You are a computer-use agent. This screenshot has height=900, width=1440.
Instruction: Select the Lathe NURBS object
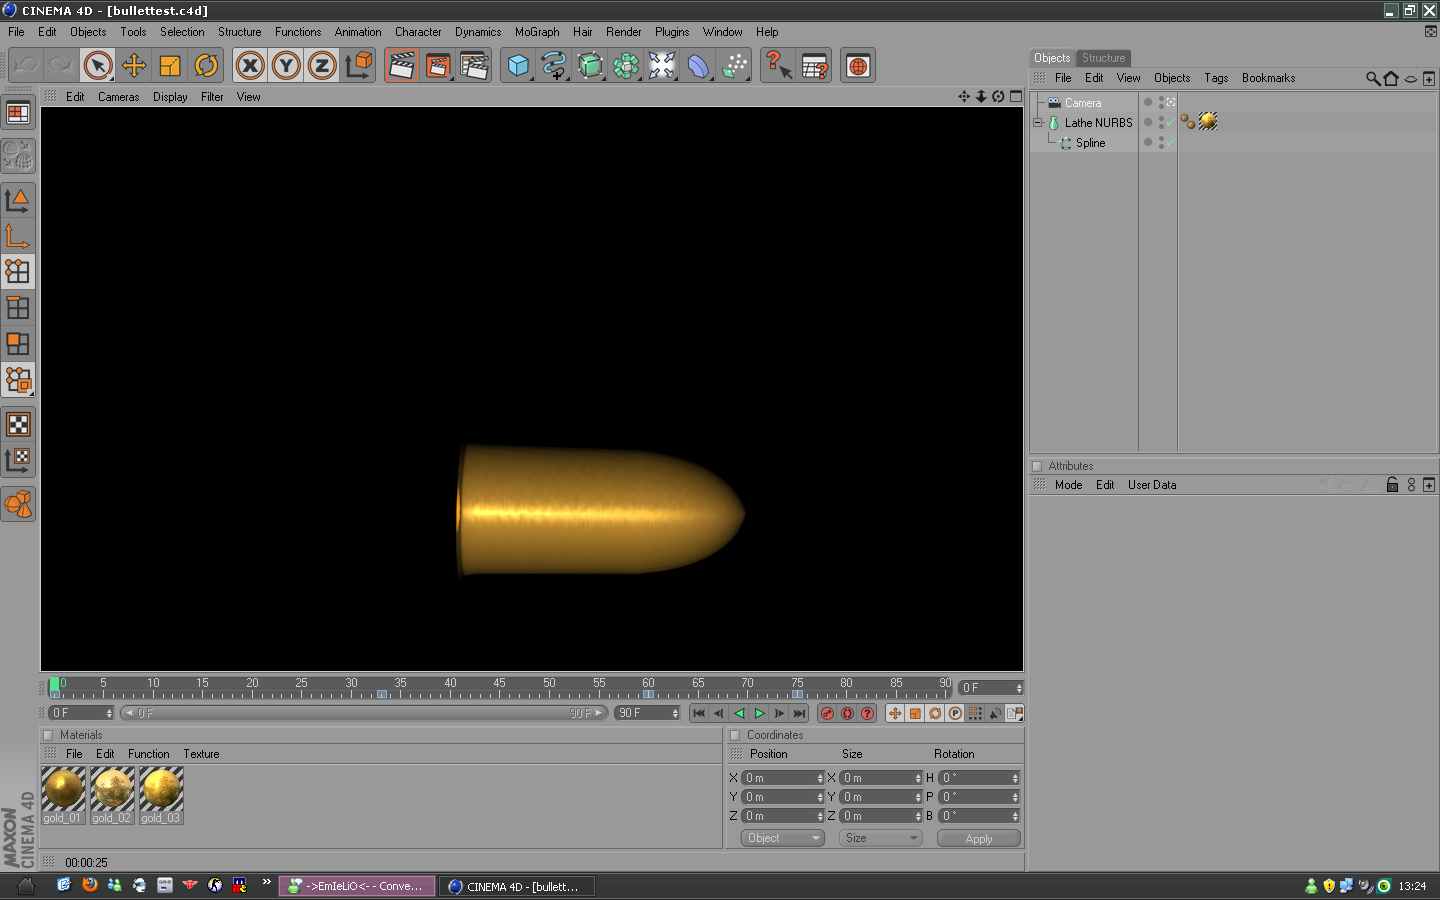click(x=1098, y=123)
